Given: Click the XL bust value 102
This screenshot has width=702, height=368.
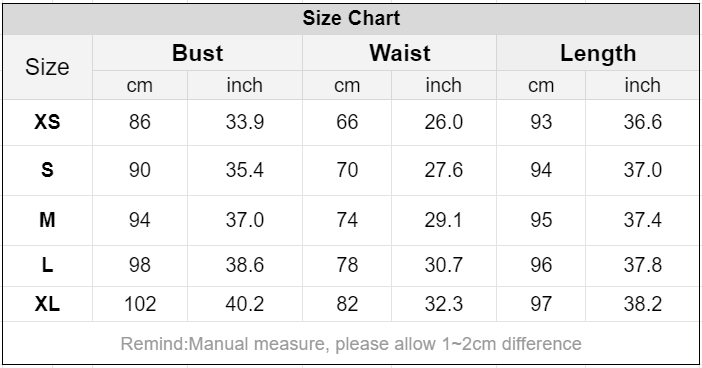Looking at the screenshot, I should 140,304.
